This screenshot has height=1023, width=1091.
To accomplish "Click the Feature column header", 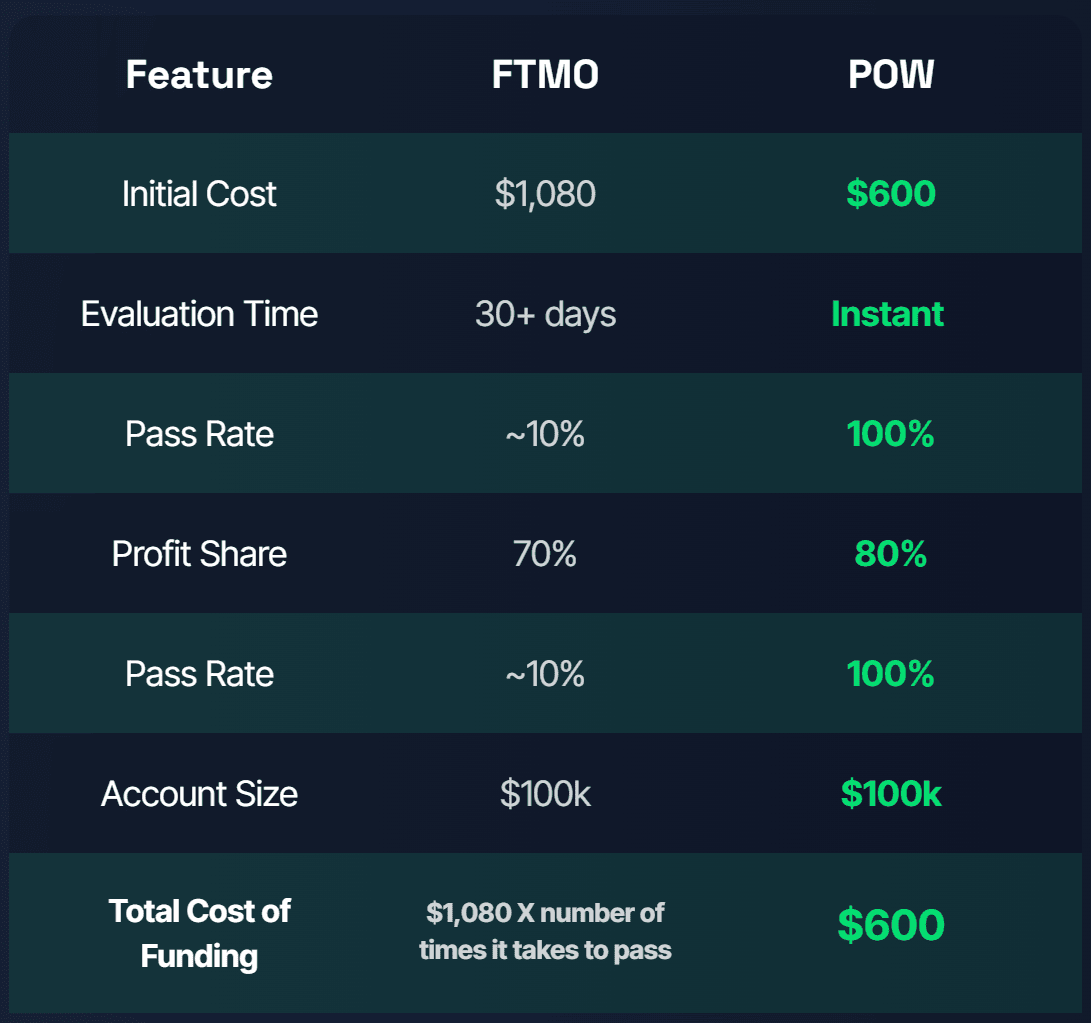I will (x=199, y=75).
